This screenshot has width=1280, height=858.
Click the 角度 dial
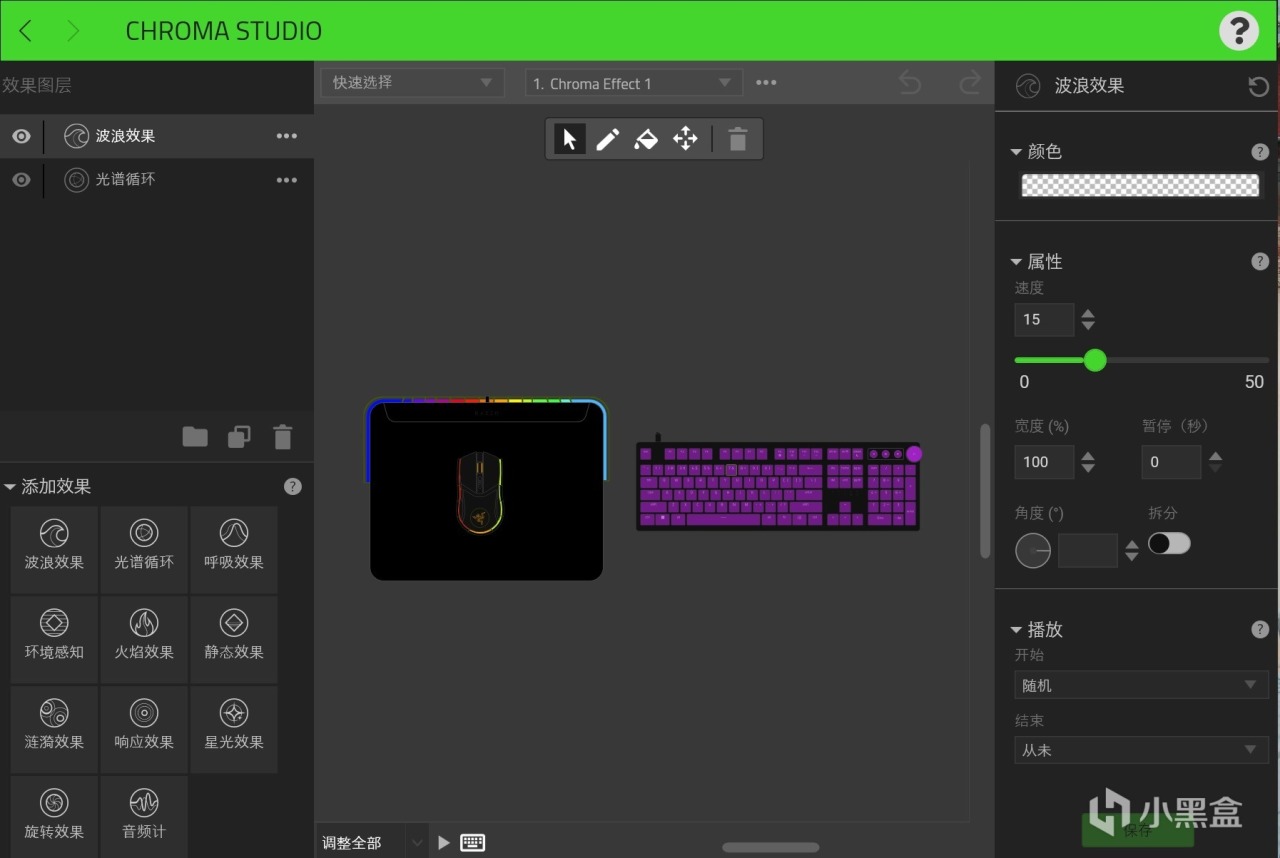point(1033,551)
